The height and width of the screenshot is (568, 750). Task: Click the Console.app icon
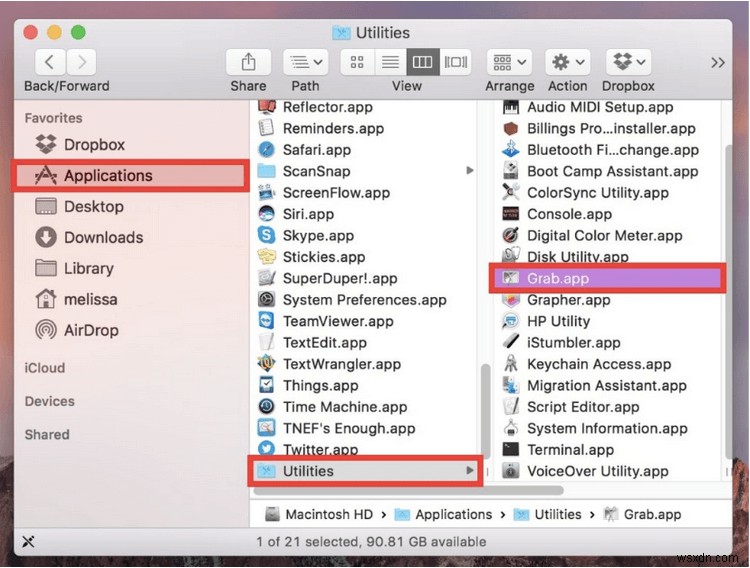click(x=510, y=214)
